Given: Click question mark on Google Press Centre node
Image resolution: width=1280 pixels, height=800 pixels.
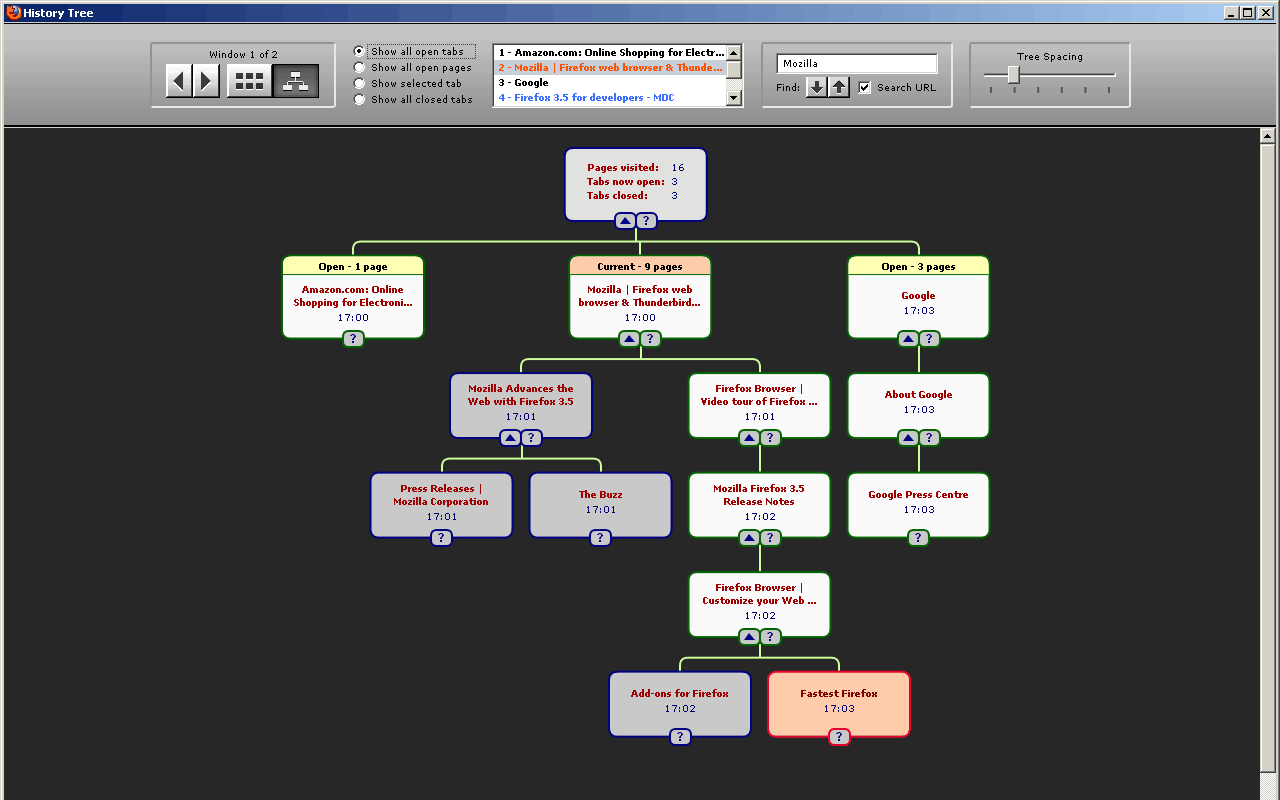Looking at the screenshot, I should [918, 538].
